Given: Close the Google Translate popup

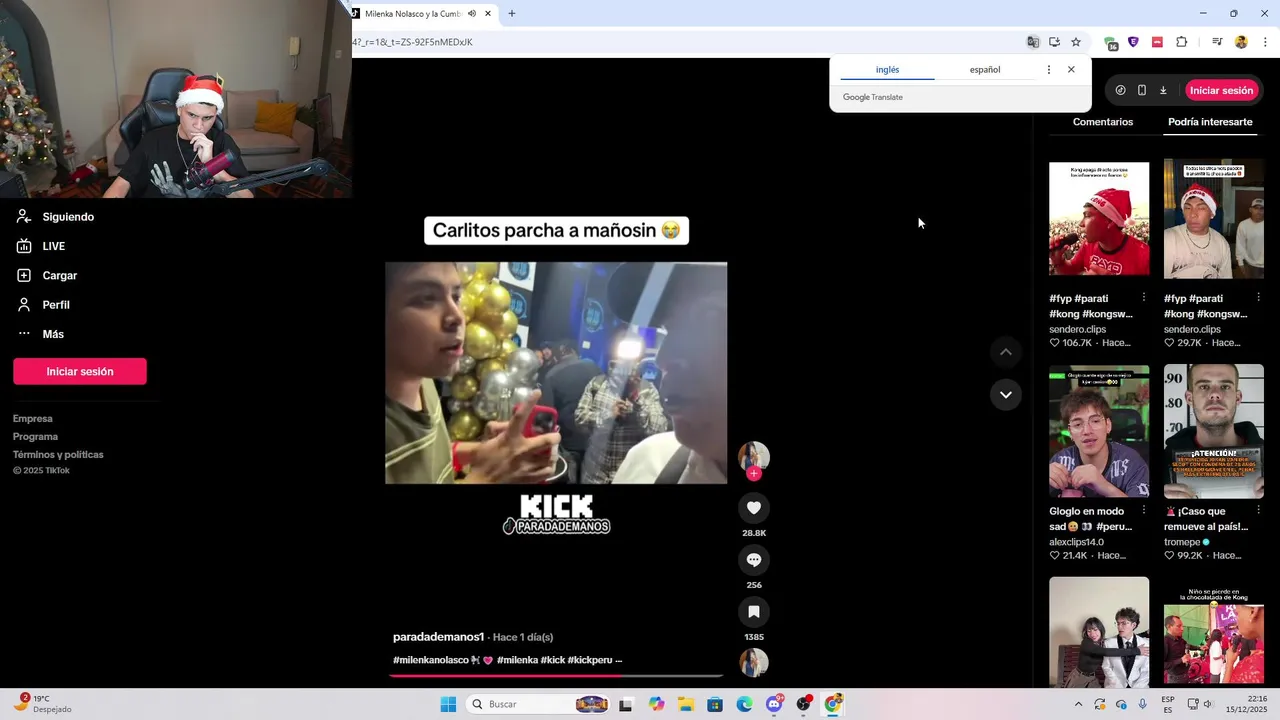Looking at the screenshot, I should click(x=1071, y=70).
